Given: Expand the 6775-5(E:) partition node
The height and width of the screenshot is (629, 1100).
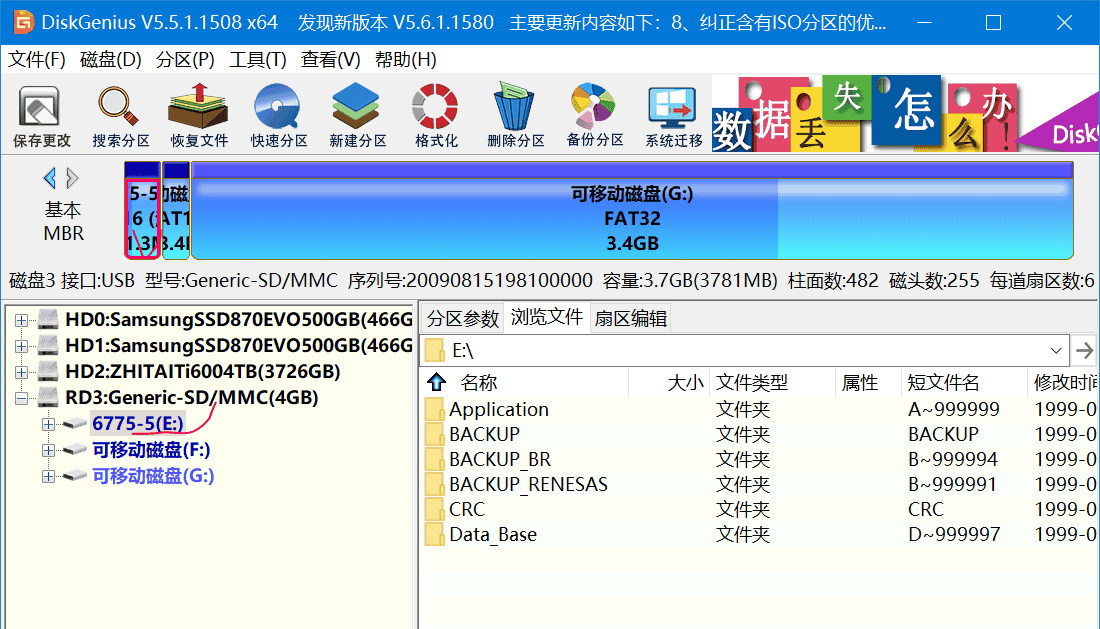Looking at the screenshot, I should click(x=48, y=425).
